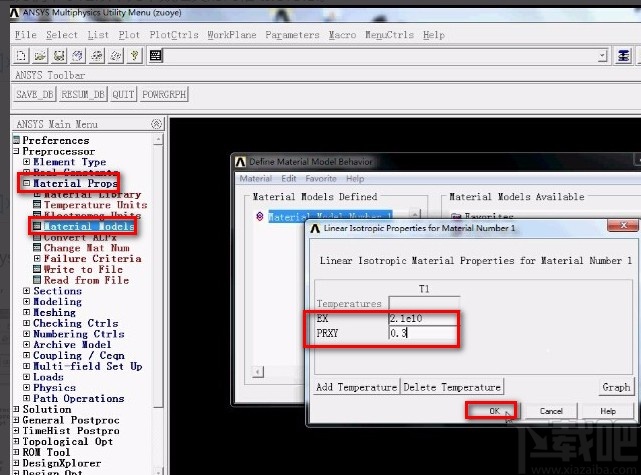Viewport: 641px width, 475px height.
Task: Select Material Models tree item
Action: click(89, 226)
